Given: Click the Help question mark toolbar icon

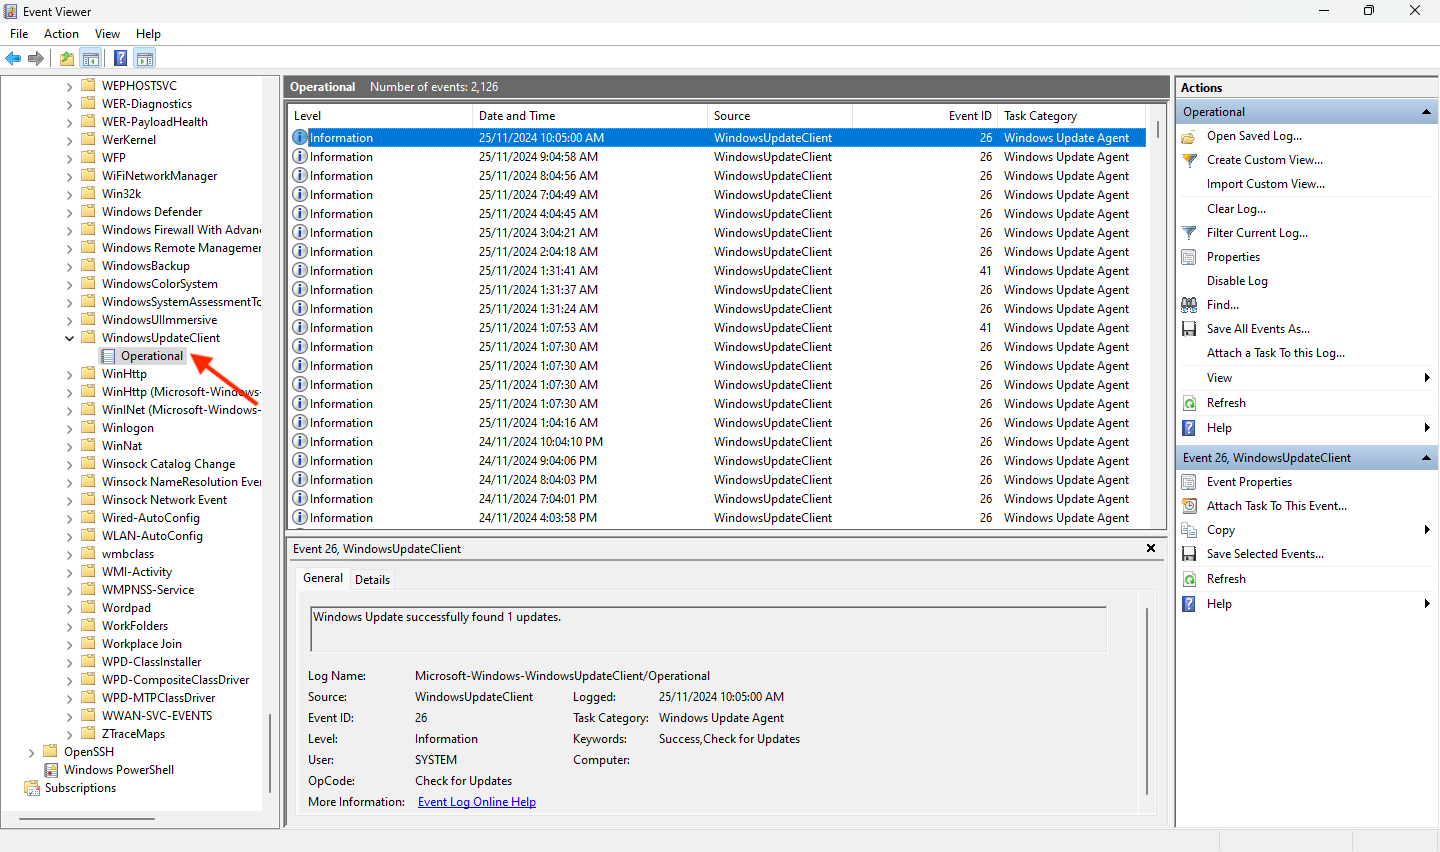Looking at the screenshot, I should (x=120, y=58).
